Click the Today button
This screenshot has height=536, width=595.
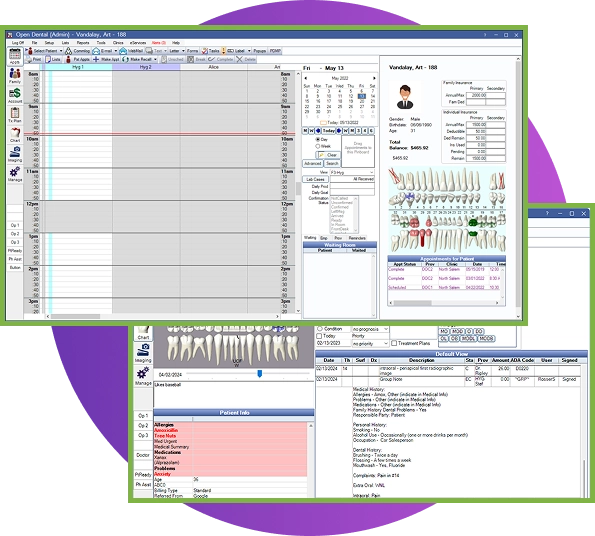click(x=329, y=130)
